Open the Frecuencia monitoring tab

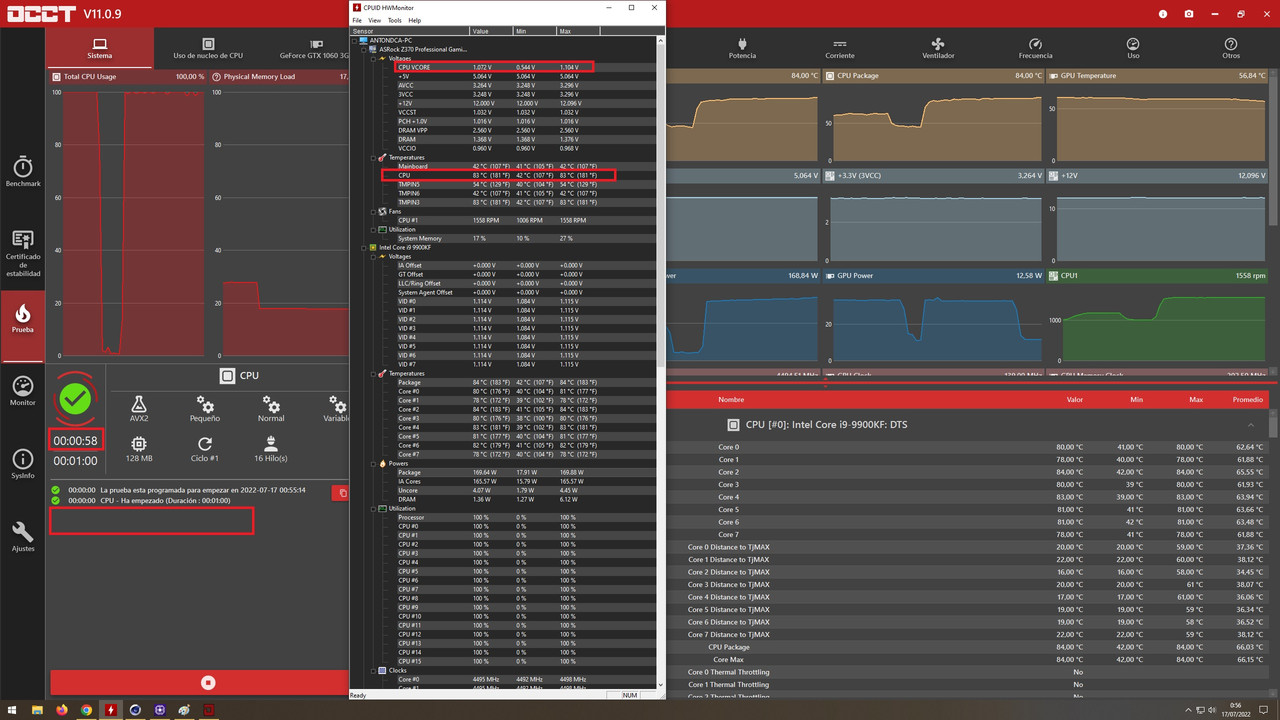(x=1035, y=49)
